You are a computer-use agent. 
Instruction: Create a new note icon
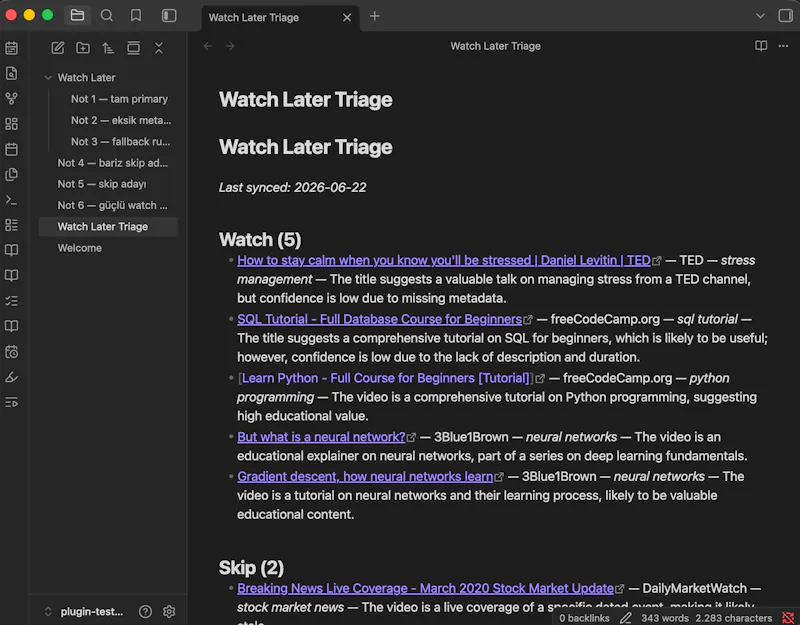click(x=58, y=48)
